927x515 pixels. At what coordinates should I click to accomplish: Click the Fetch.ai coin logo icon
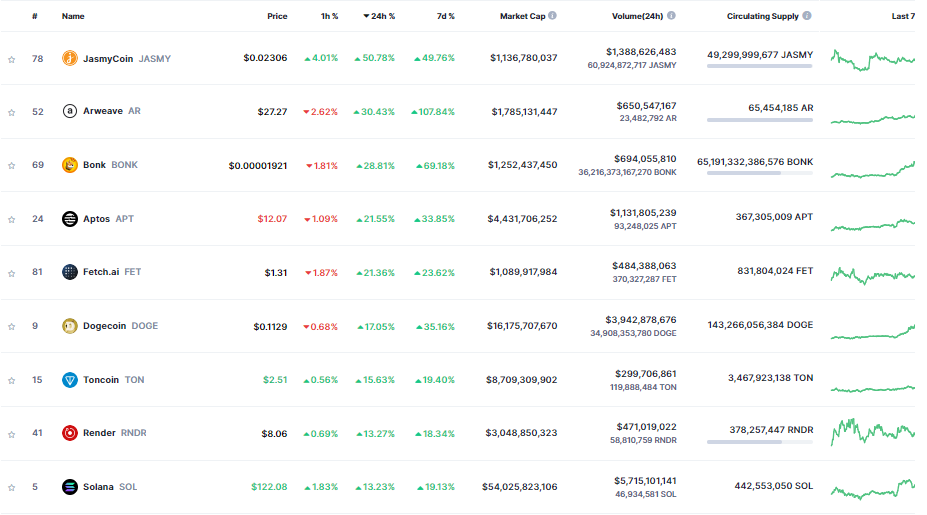click(x=70, y=272)
